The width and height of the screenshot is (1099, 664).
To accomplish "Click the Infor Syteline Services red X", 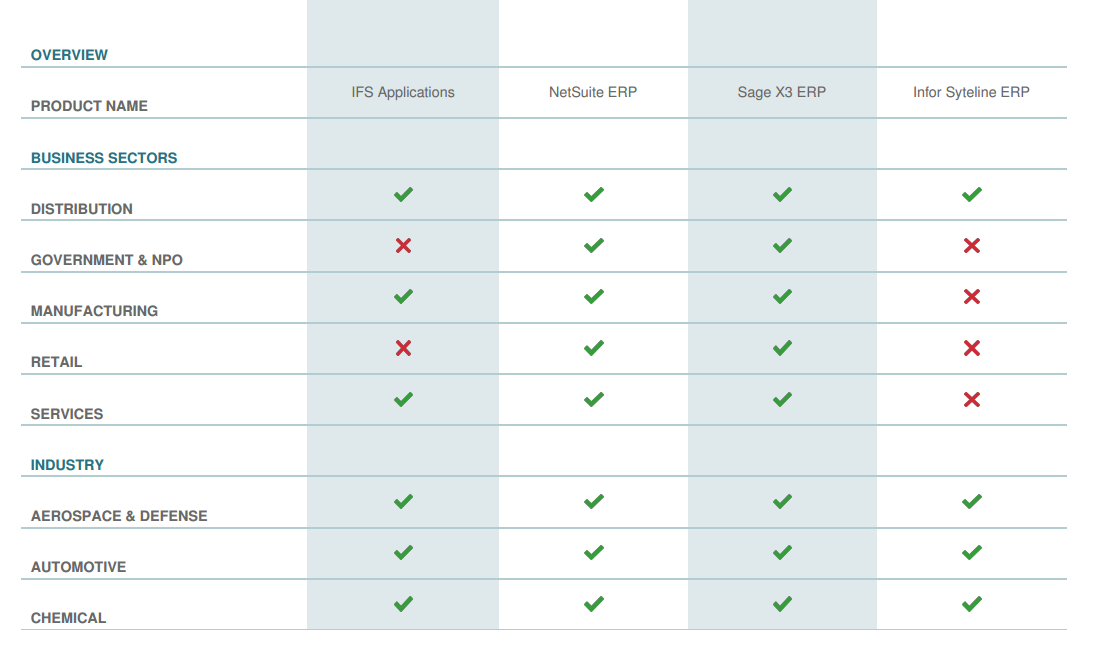I will point(971,399).
